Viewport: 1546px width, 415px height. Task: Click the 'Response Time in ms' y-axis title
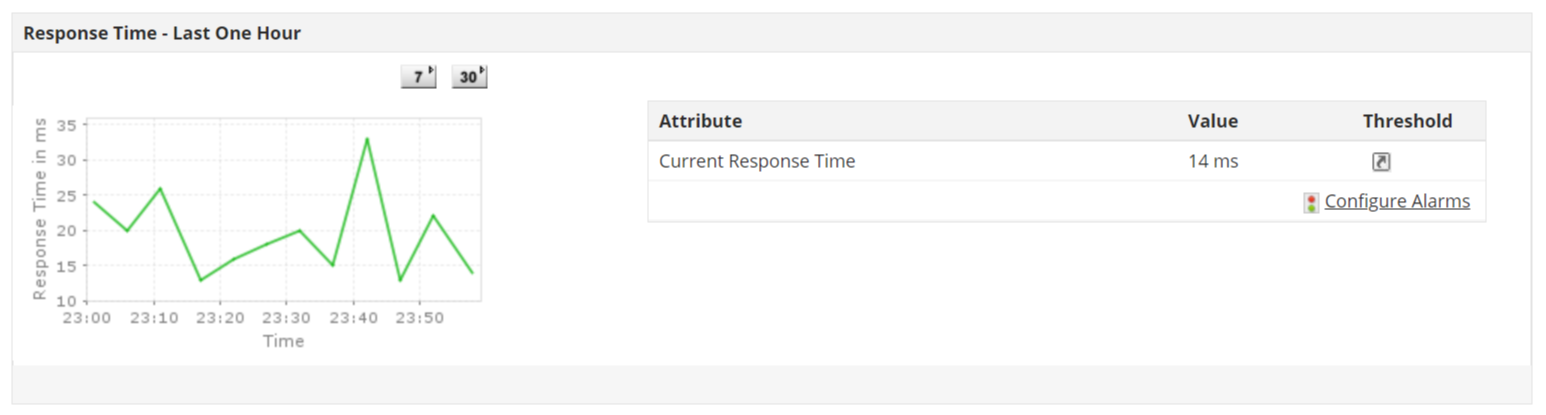[41, 209]
